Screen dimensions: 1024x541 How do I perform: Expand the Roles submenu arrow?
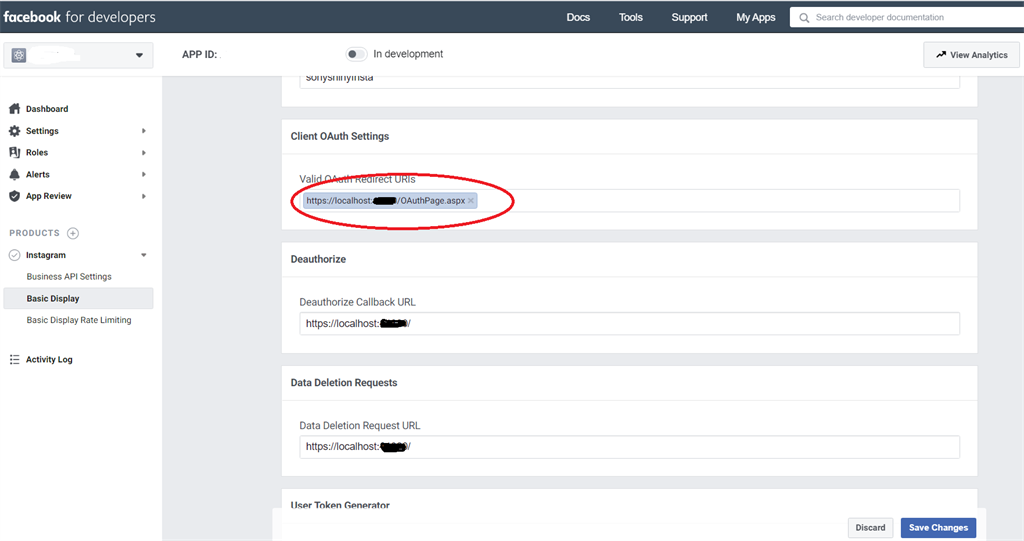point(144,153)
